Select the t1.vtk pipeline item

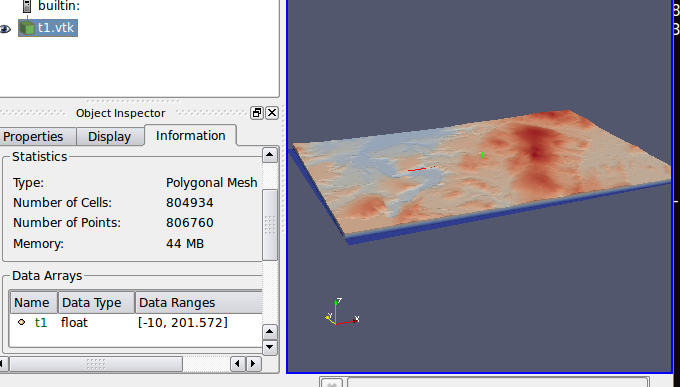click(48, 28)
